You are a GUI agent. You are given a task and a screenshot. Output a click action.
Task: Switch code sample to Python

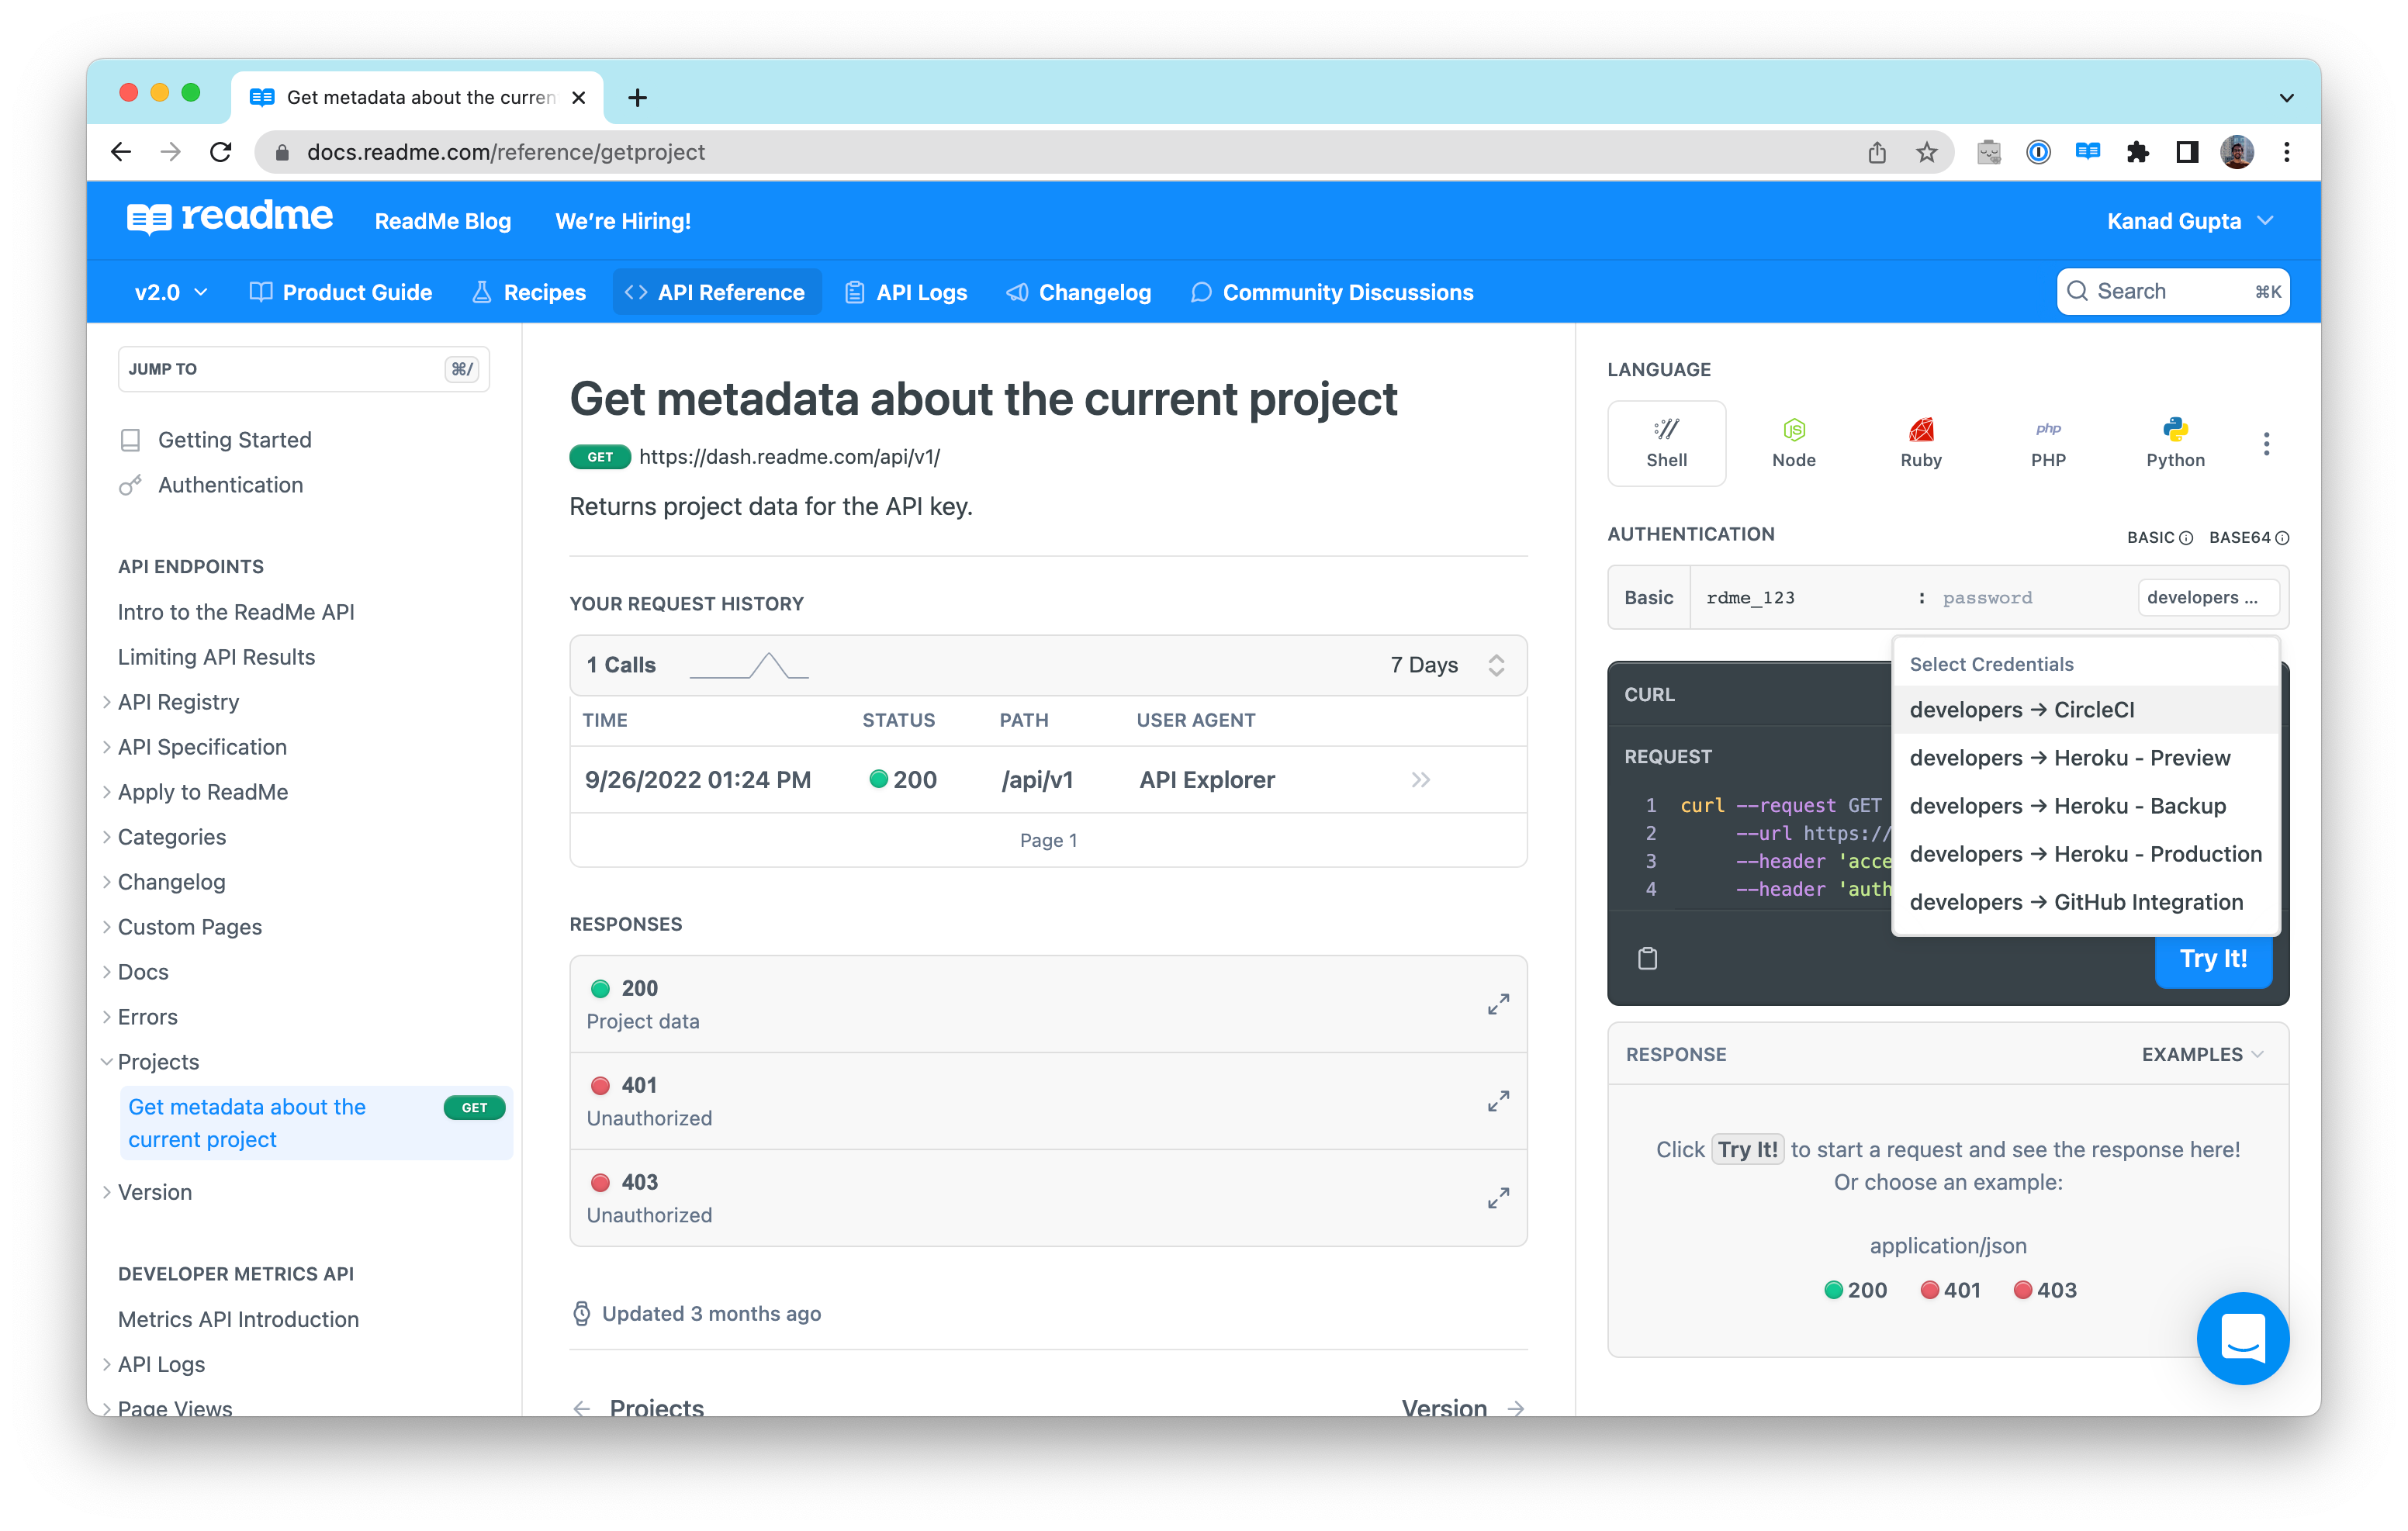[x=2175, y=443]
